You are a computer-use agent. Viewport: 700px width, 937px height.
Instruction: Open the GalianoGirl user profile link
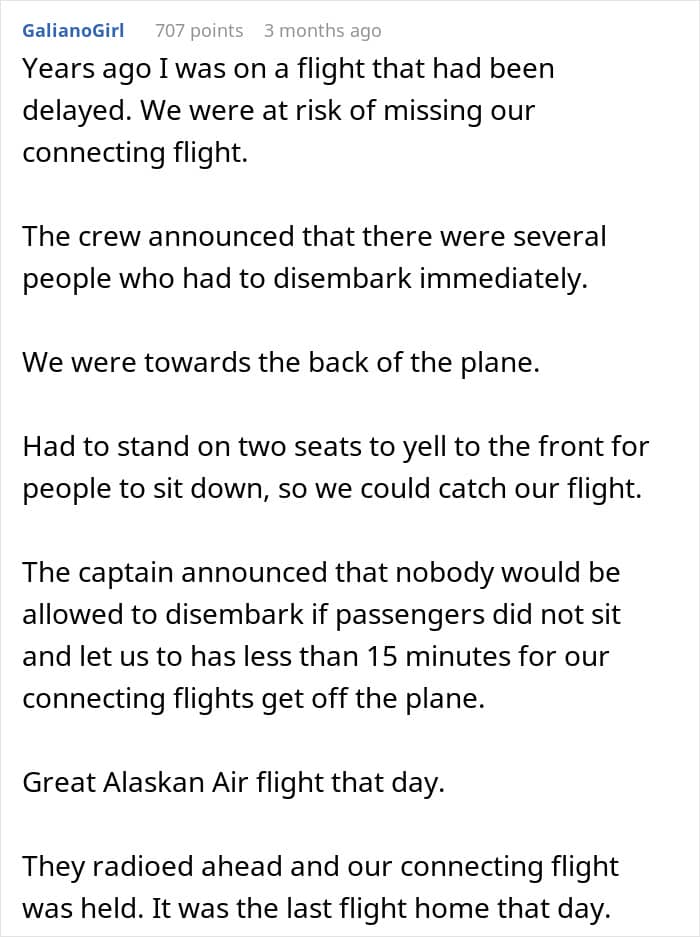click(x=73, y=30)
